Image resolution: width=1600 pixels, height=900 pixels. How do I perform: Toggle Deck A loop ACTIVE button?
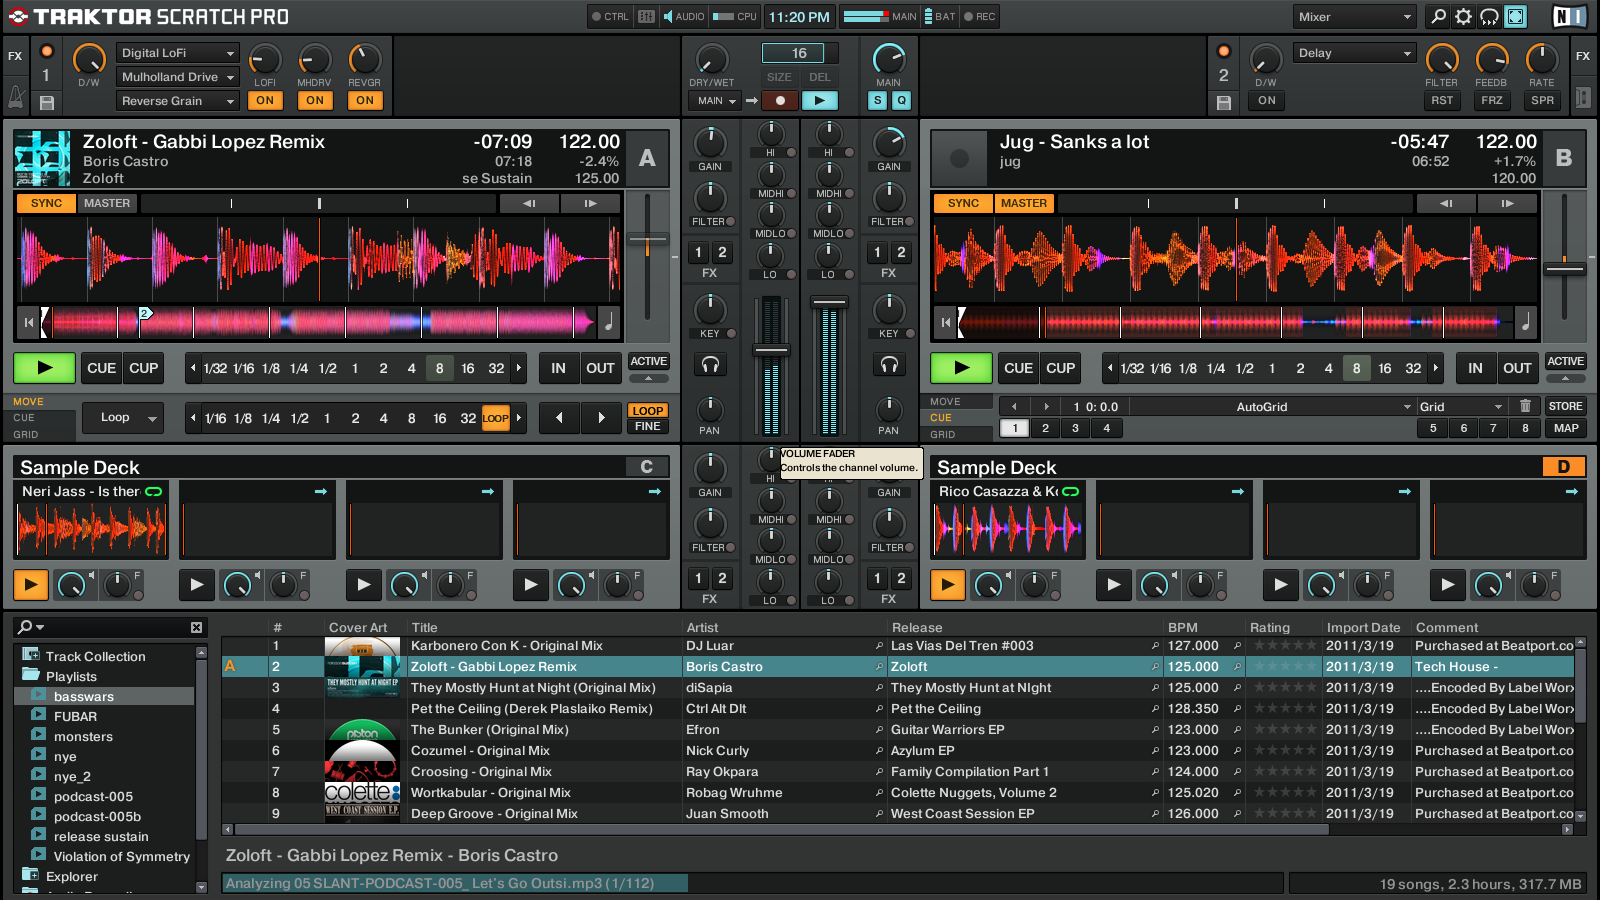[648, 362]
